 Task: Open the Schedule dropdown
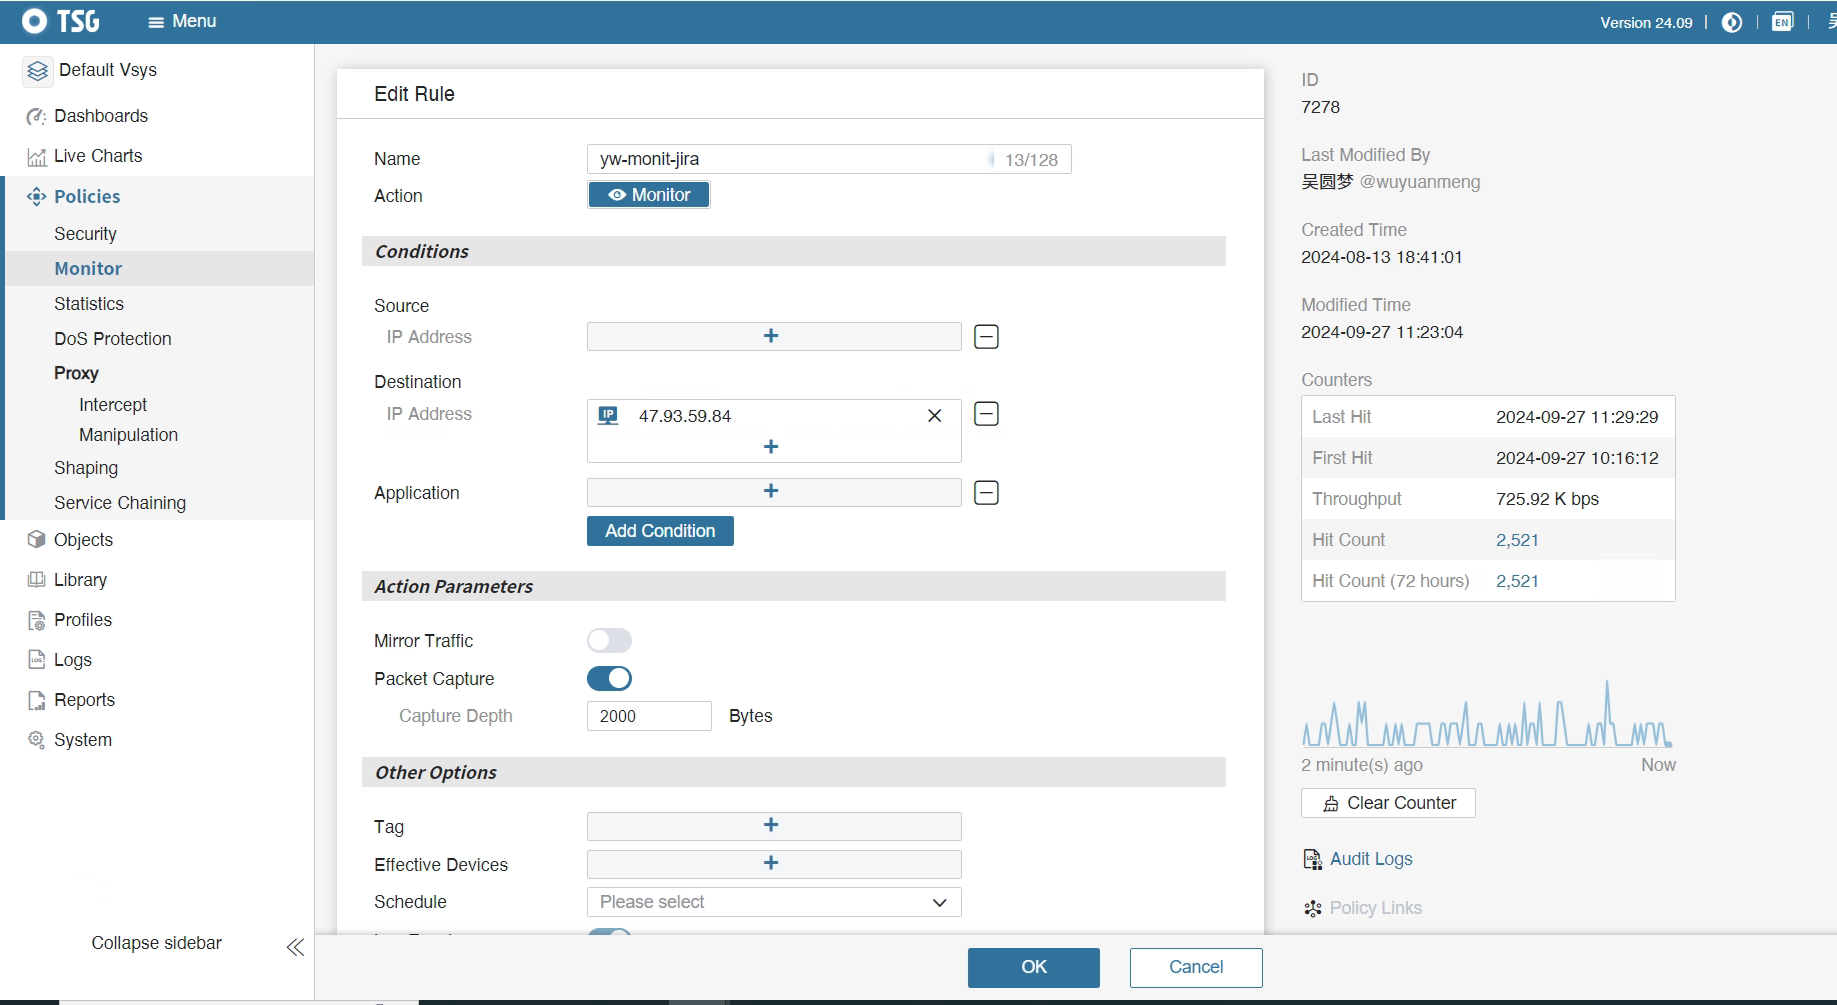773,902
